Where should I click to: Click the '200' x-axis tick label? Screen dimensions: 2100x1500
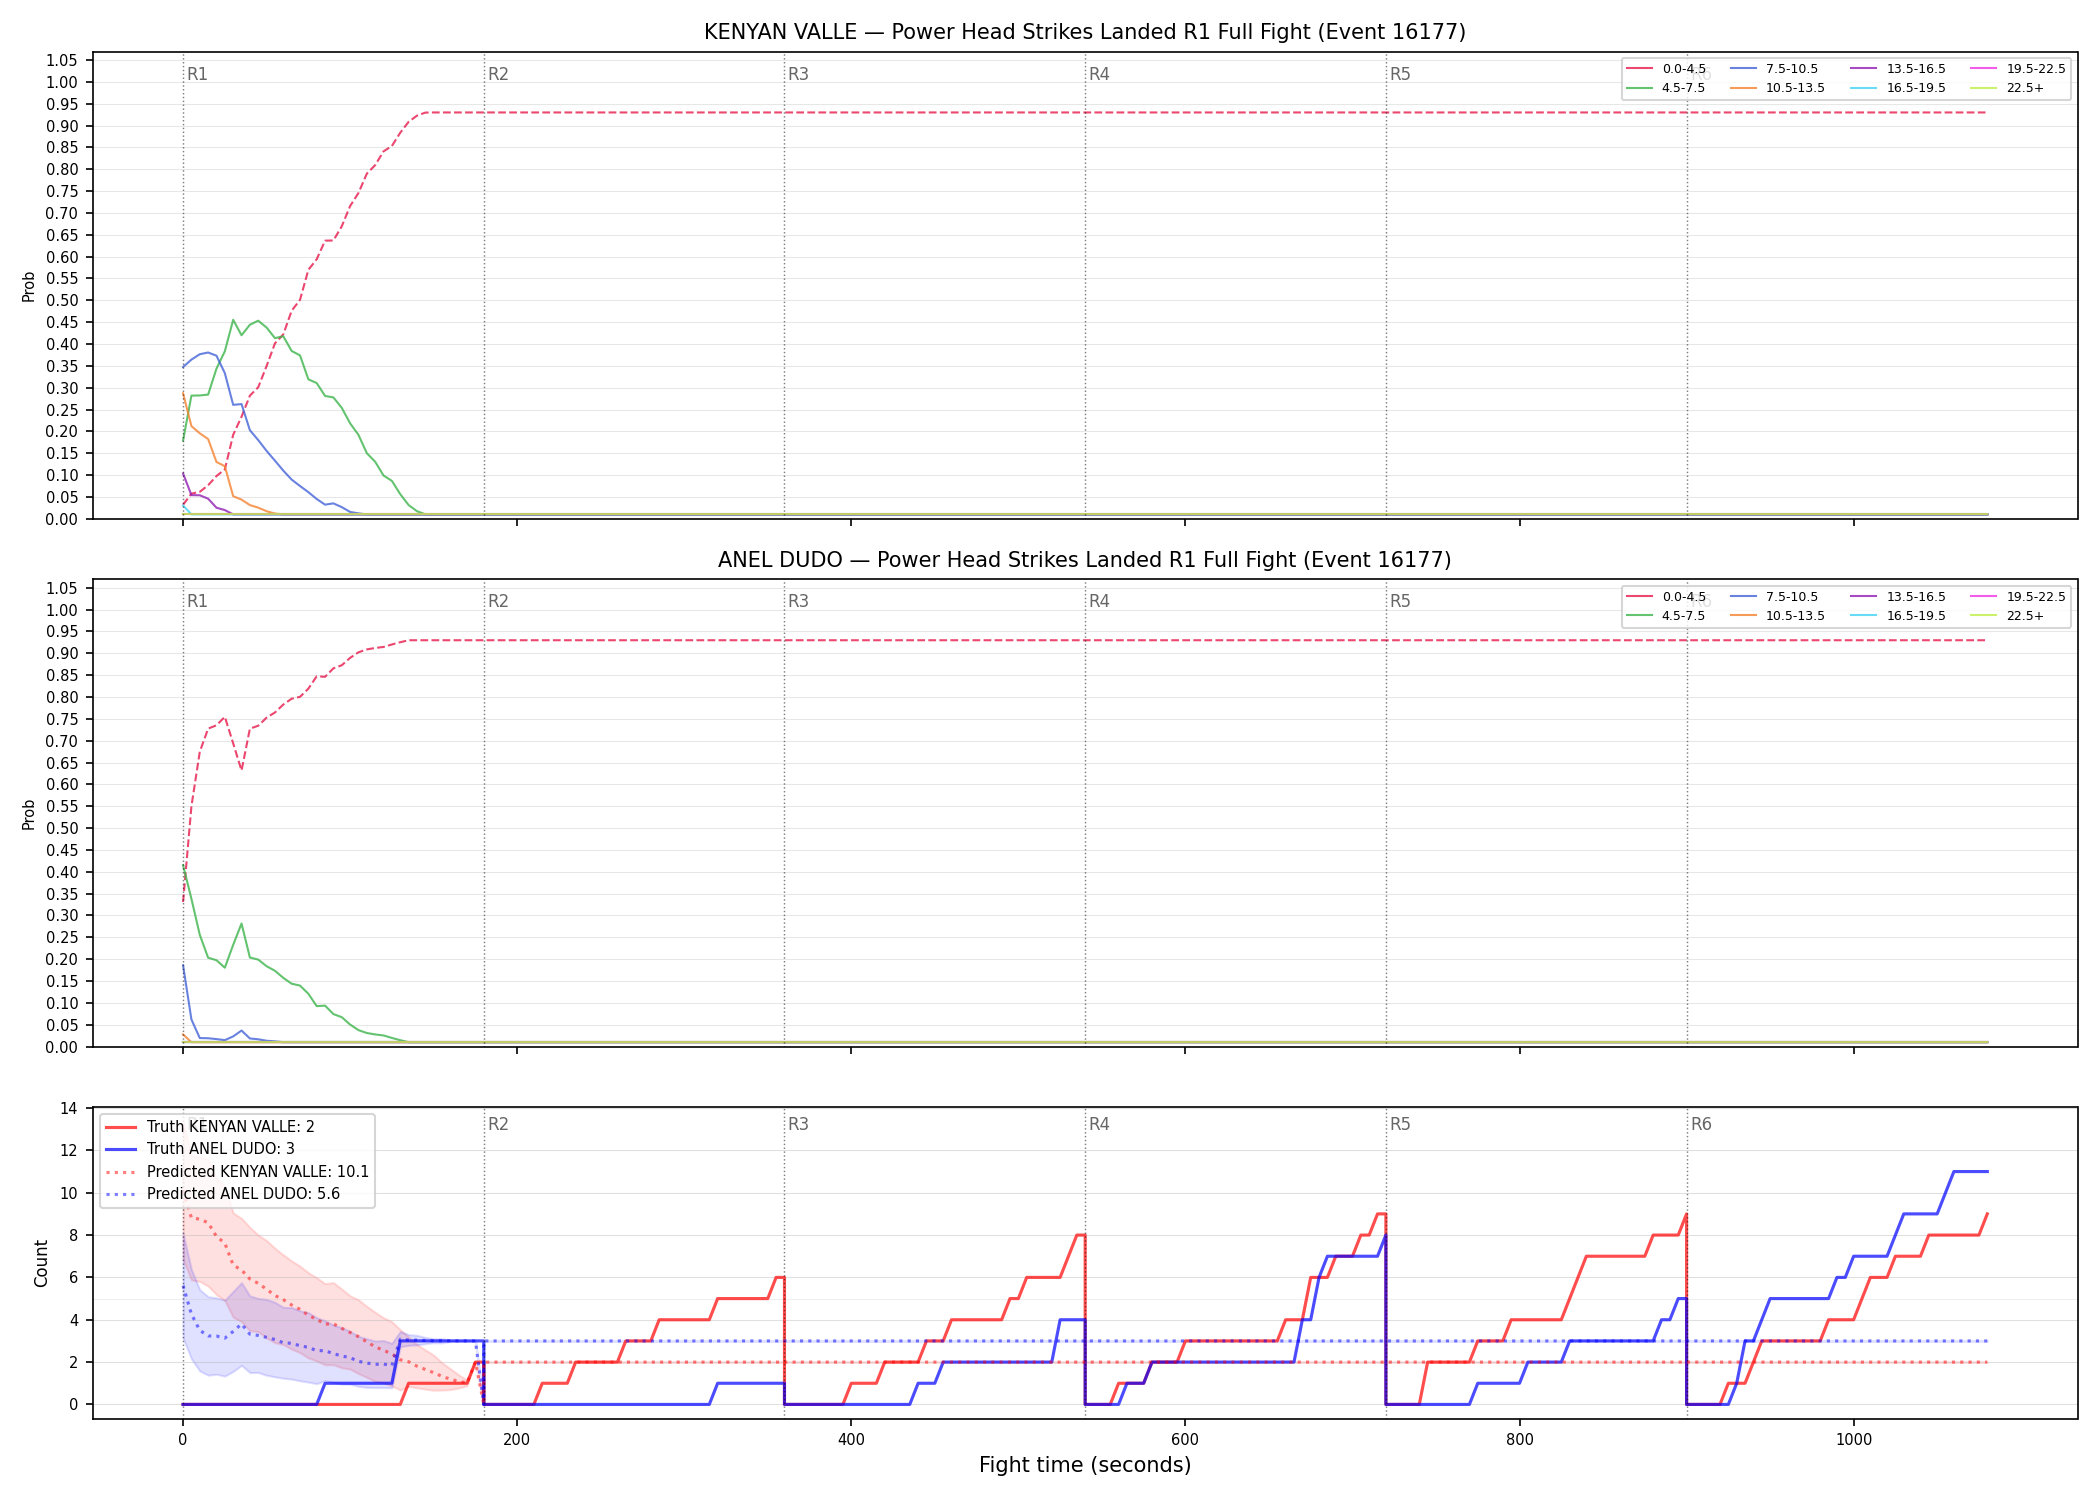click(516, 1440)
